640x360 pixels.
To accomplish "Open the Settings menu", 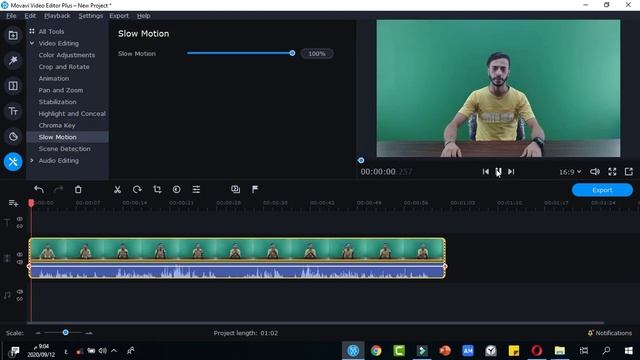I will pos(91,16).
